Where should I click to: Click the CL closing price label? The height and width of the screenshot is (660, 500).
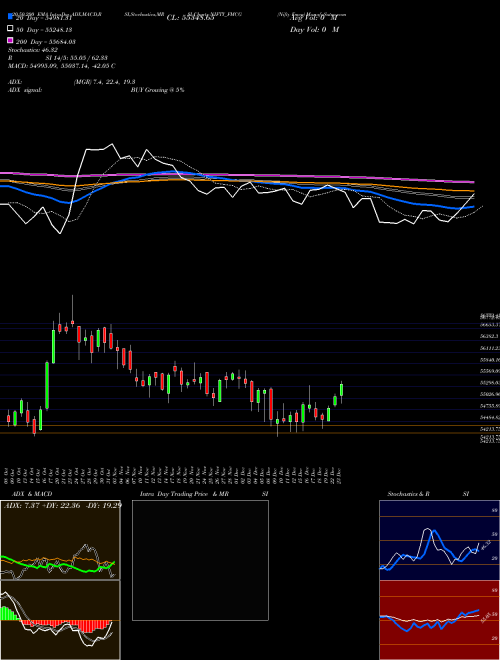pyautogui.click(x=191, y=18)
